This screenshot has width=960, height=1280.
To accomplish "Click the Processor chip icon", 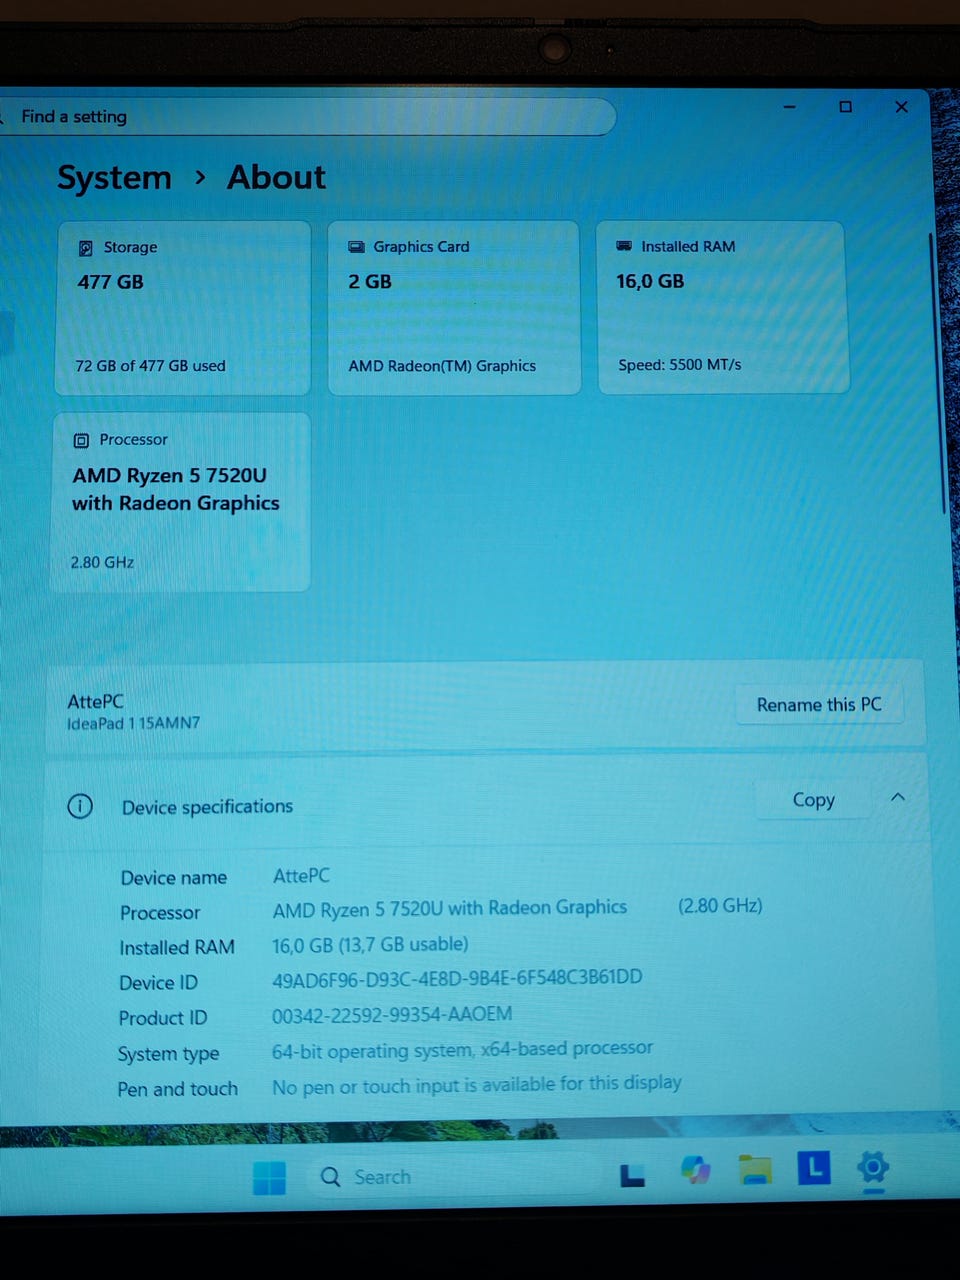I will point(81,440).
